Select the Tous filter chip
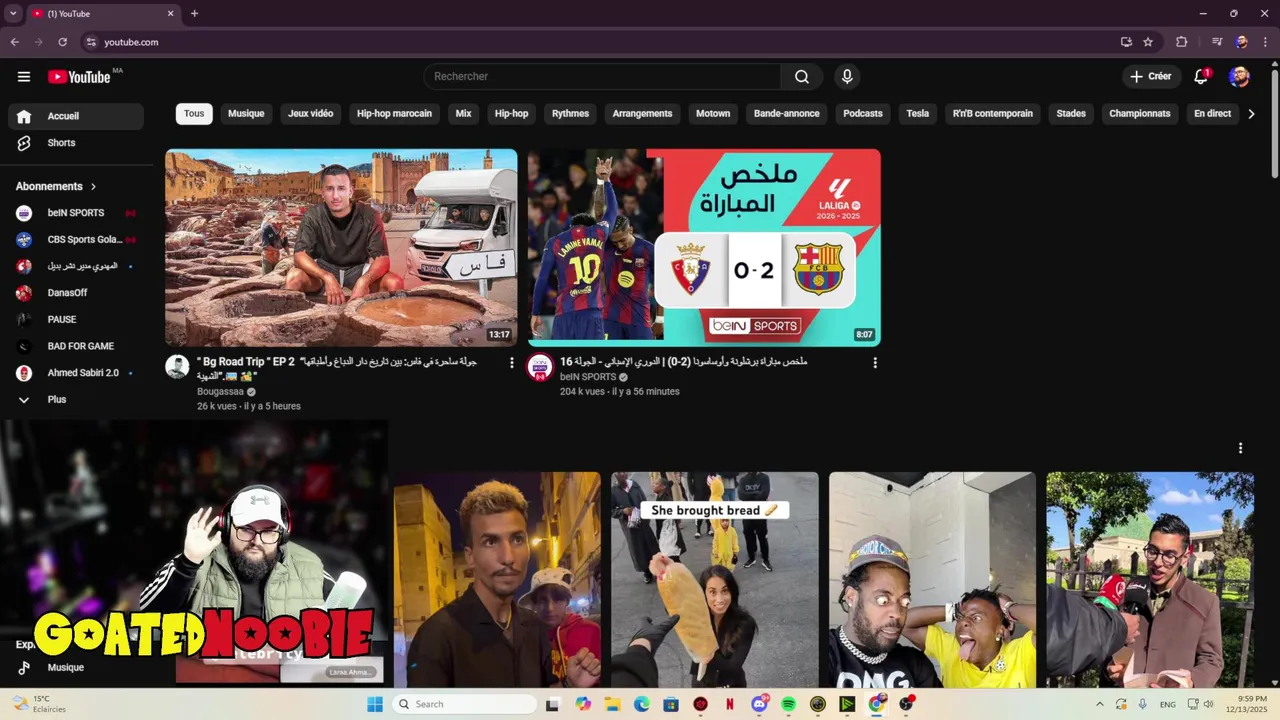1280x720 pixels. (x=194, y=114)
